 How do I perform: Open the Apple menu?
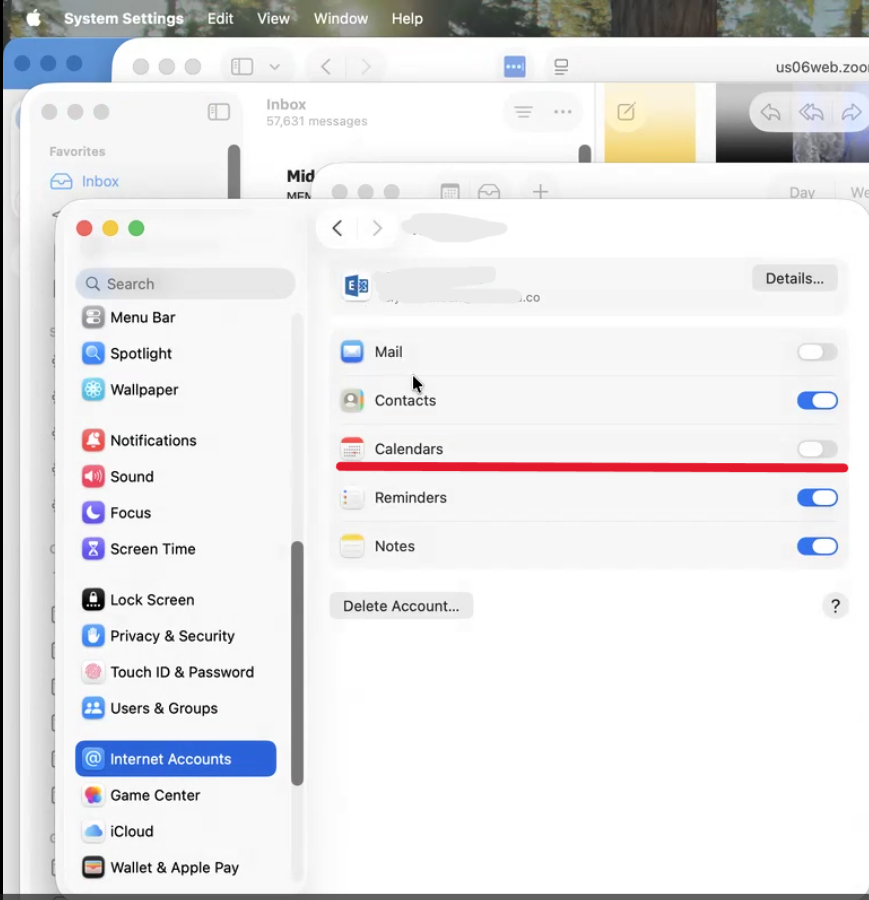click(x=33, y=18)
